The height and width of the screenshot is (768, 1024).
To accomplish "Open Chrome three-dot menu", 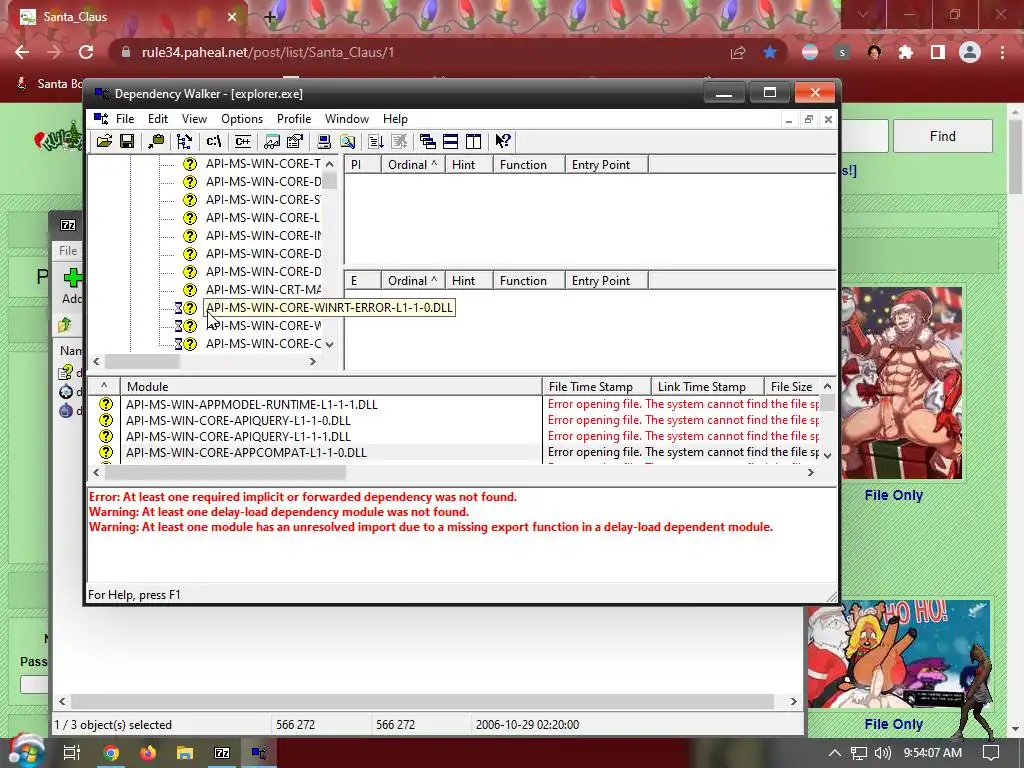I will pos(1002,52).
